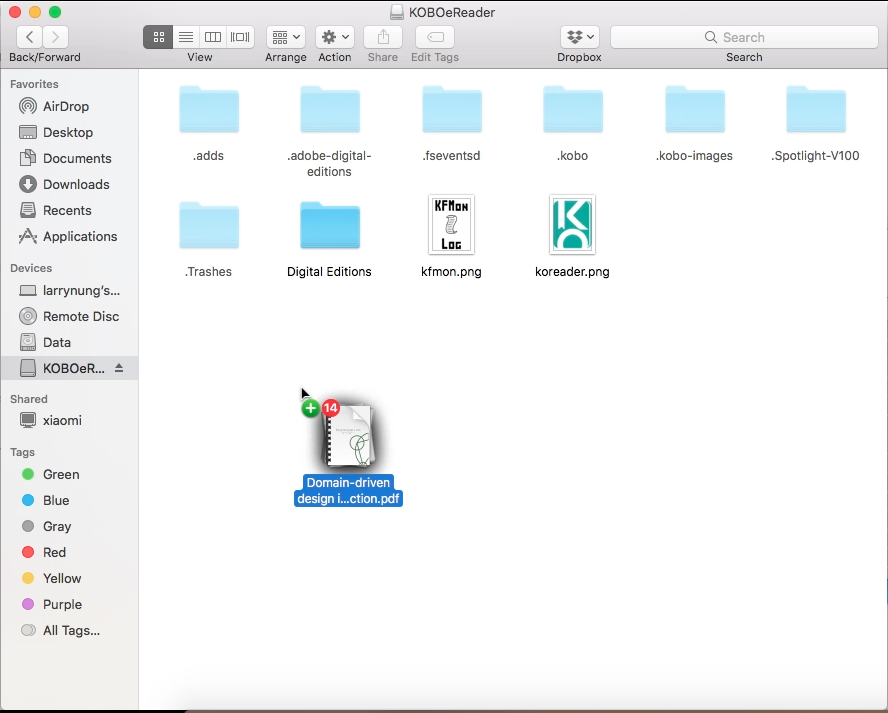Show All Tags in sidebar
The image size is (888, 713).
coord(69,631)
